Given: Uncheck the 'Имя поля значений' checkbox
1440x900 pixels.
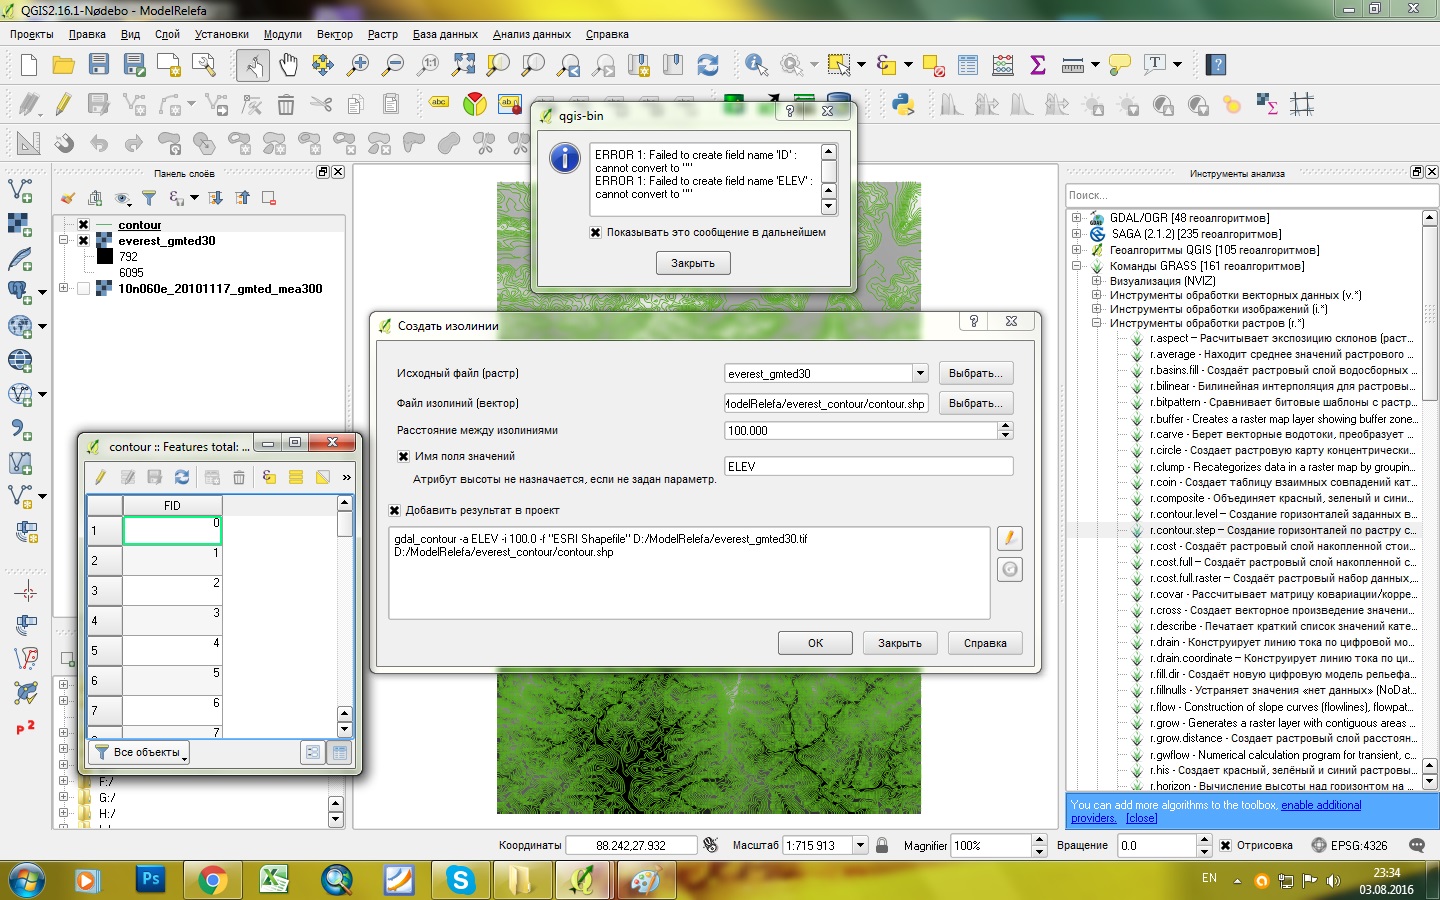Looking at the screenshot, I should click(x=404, y=456).
